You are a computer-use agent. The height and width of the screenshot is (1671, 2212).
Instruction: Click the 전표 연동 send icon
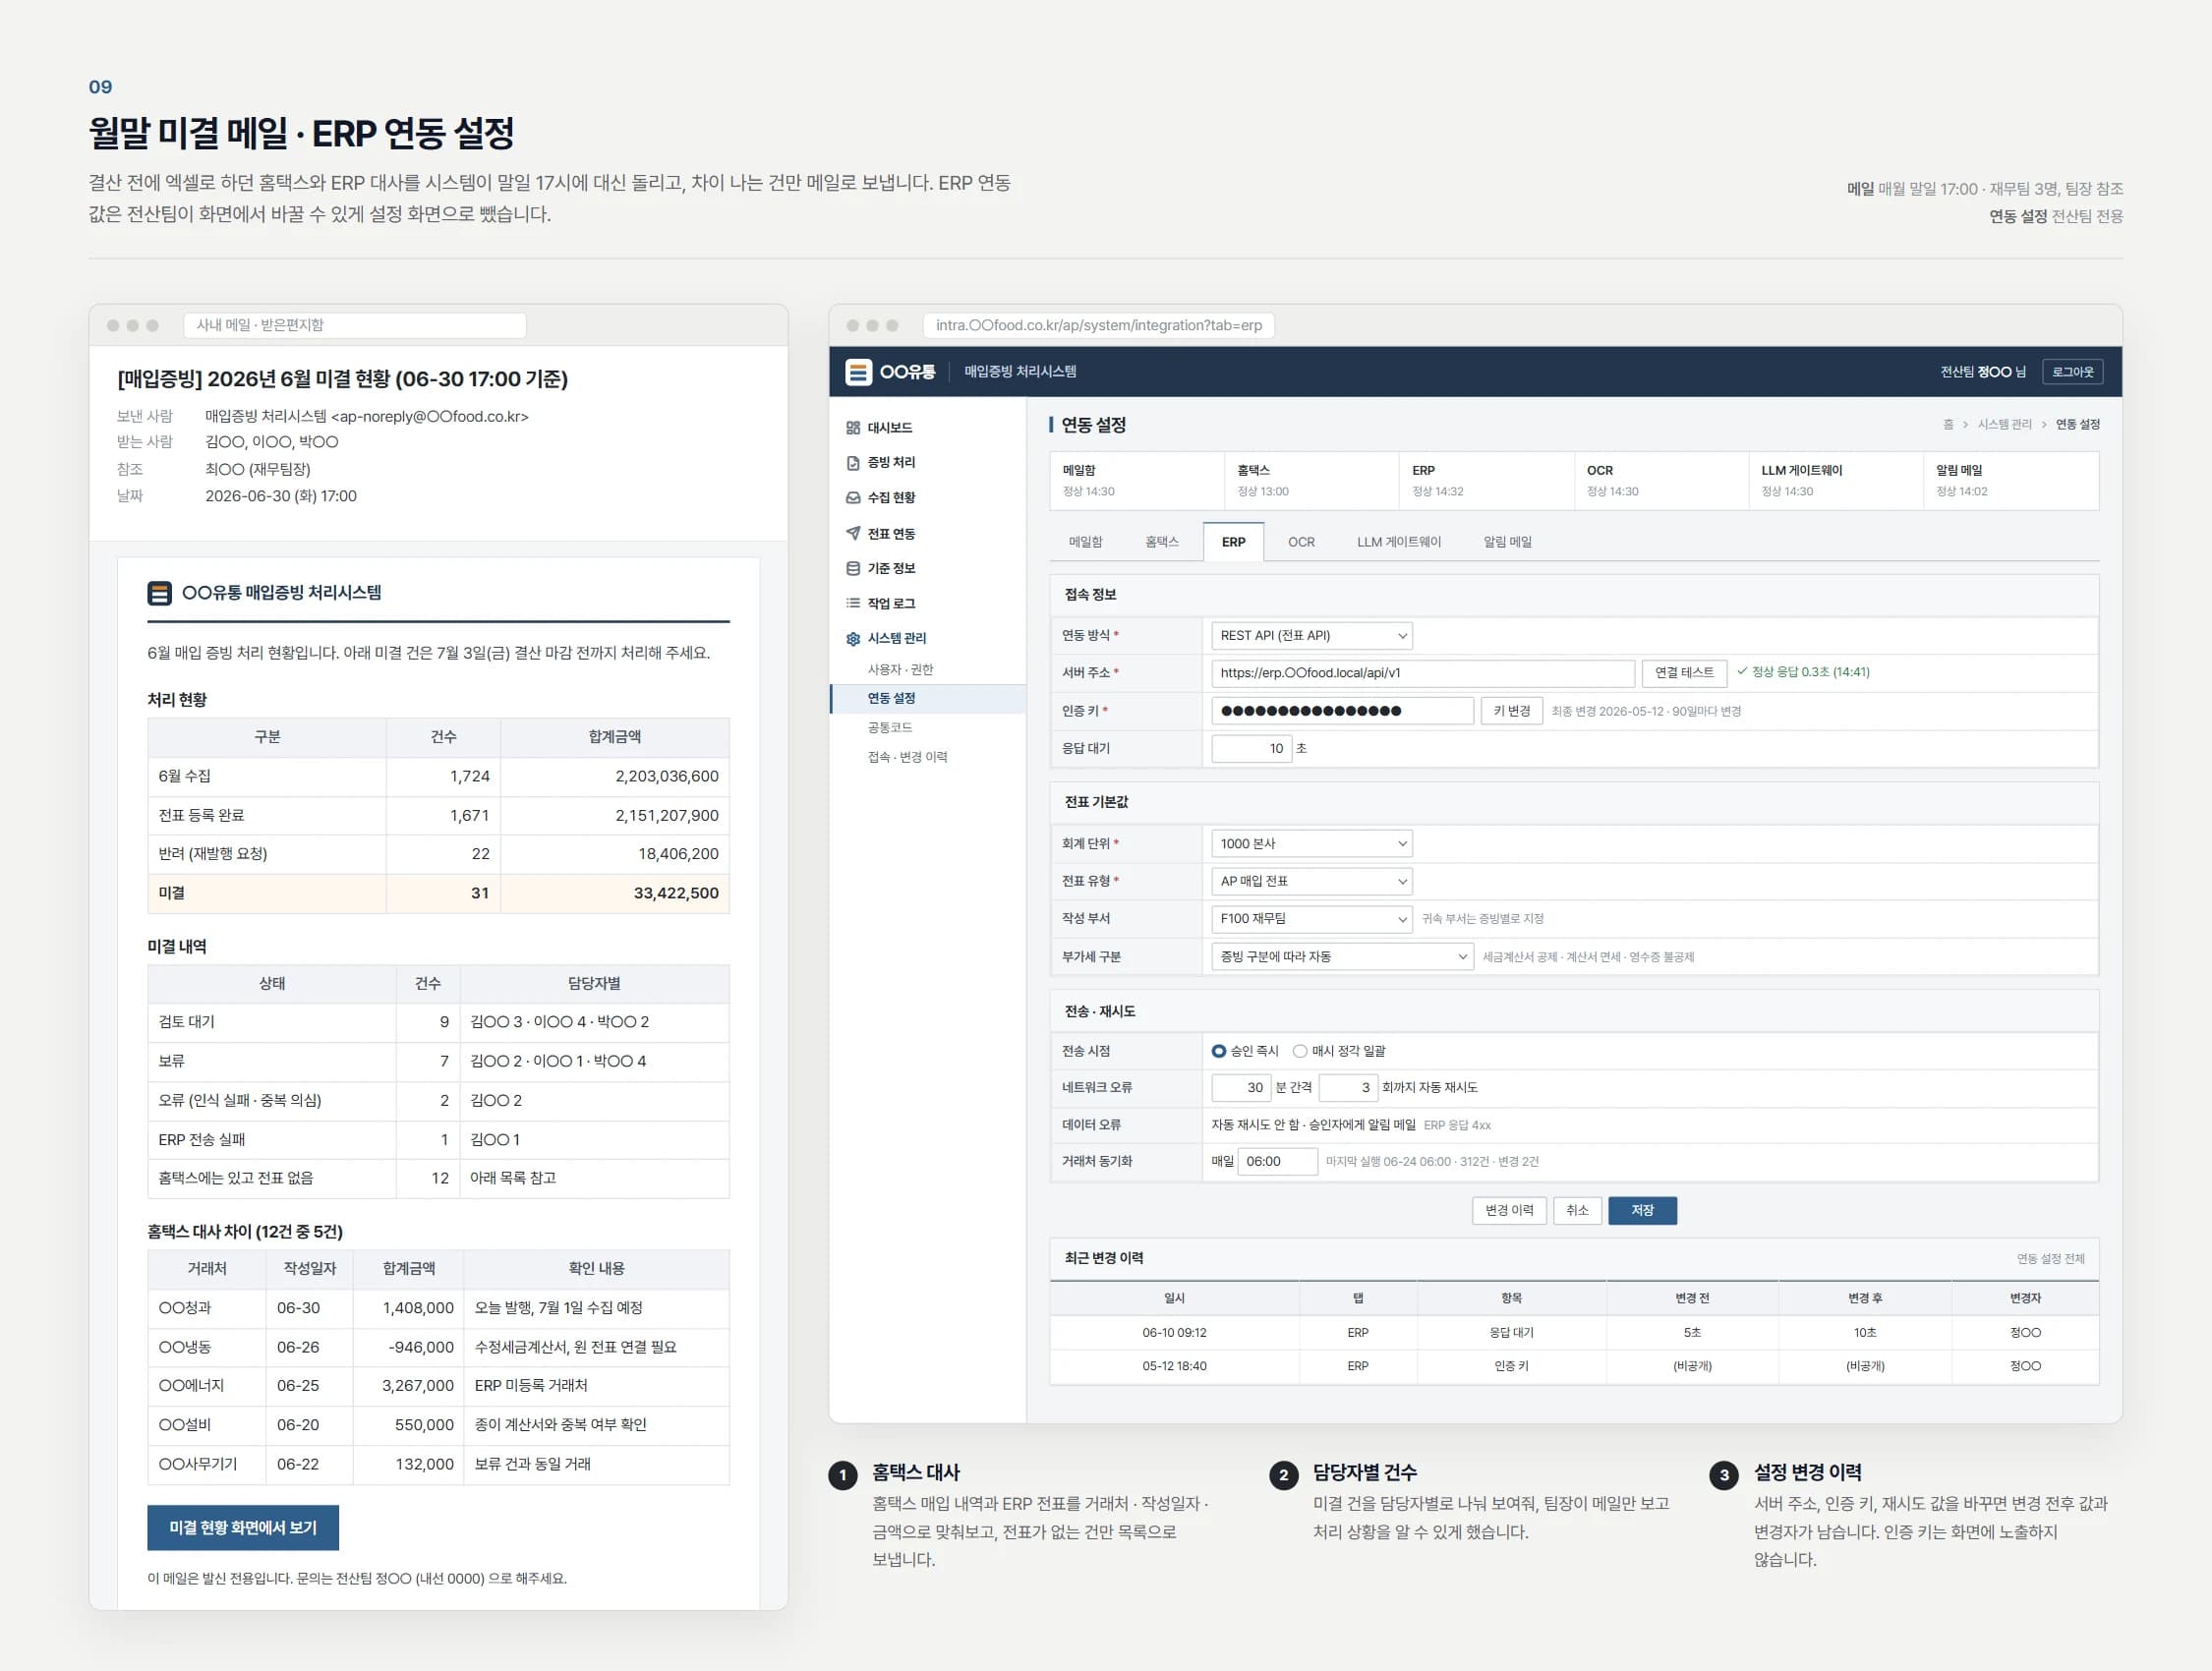(x=853, y=533)
